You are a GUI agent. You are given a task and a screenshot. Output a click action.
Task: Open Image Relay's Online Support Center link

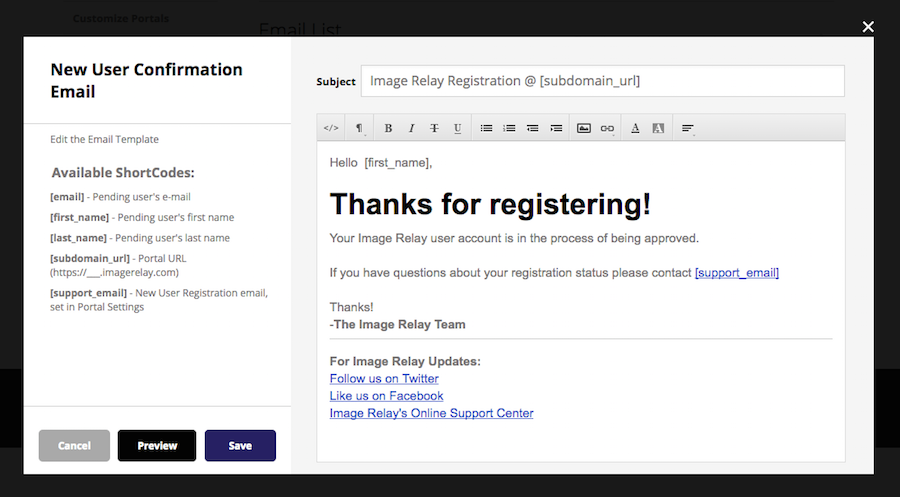[431, 413]
